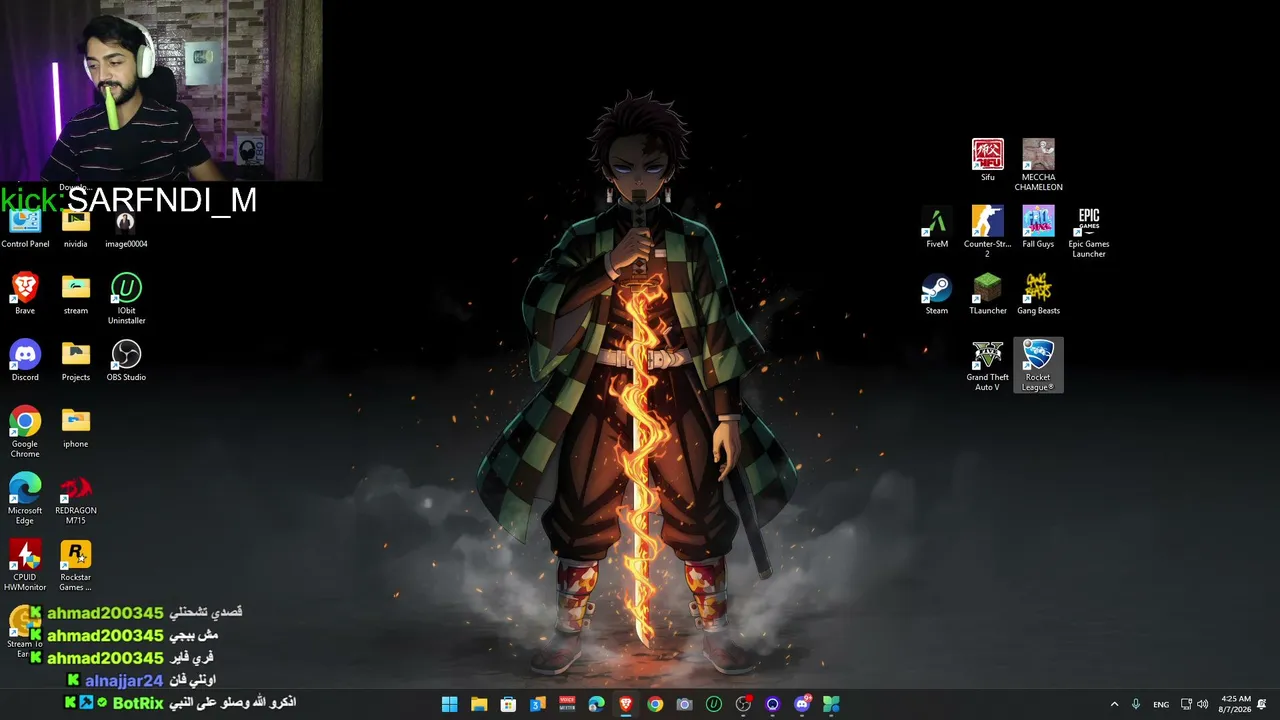Open the notification bell in system tray

1262,705
